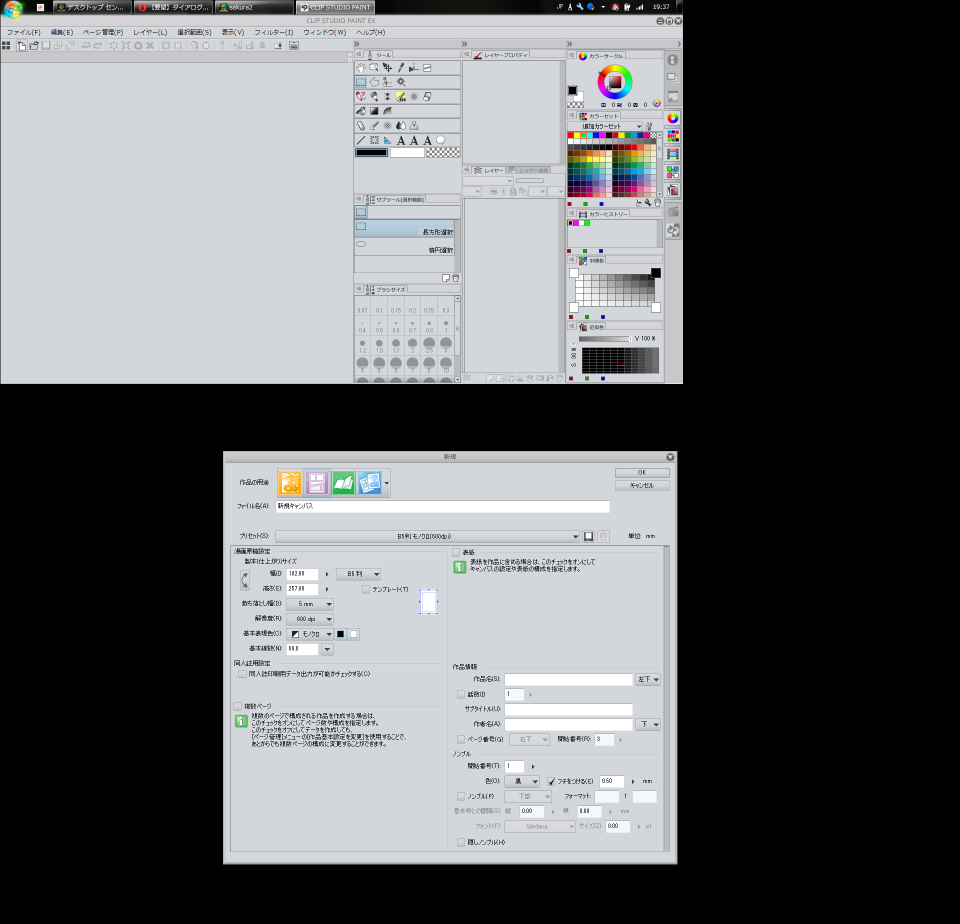Click the Redo arrow in the toolbar
The image size is (960, 924).
point(98,46)
